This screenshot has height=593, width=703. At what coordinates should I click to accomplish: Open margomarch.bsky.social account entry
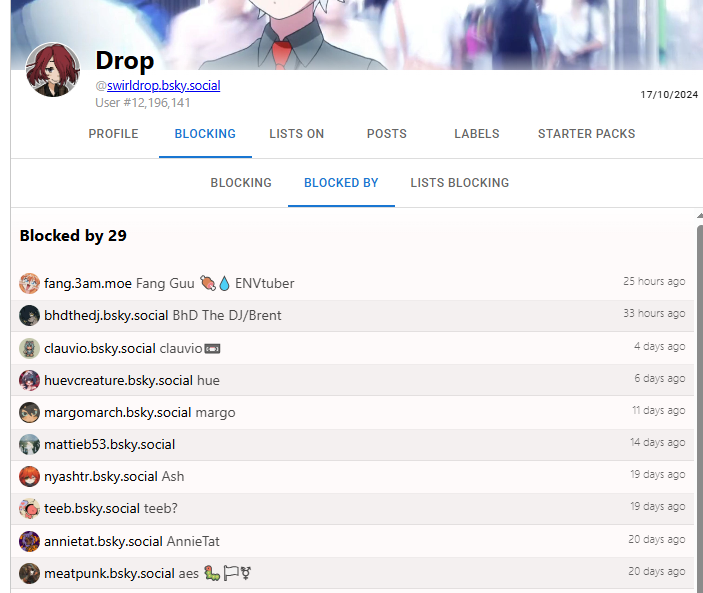[x=352, y=412]
